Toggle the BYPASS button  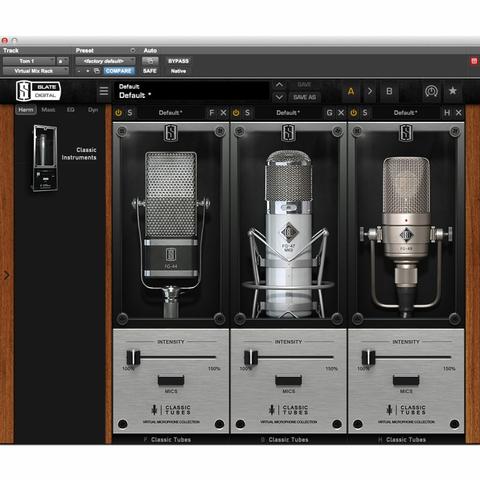tap(178, 61)
